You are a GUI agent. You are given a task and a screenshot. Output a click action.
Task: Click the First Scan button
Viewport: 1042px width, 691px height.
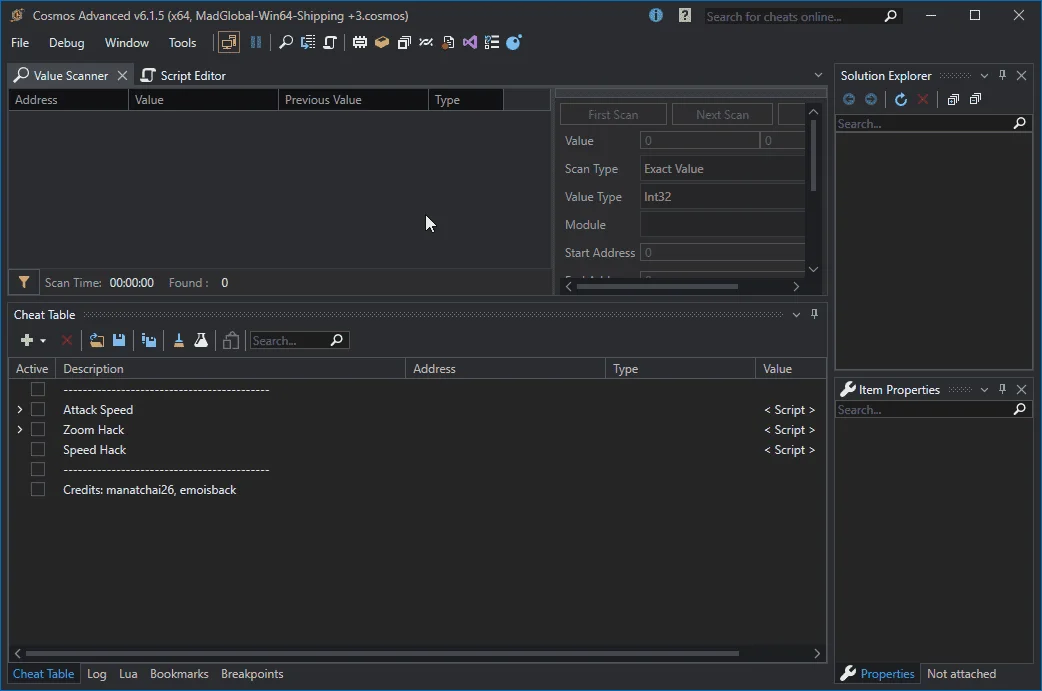tap(613, 114)
